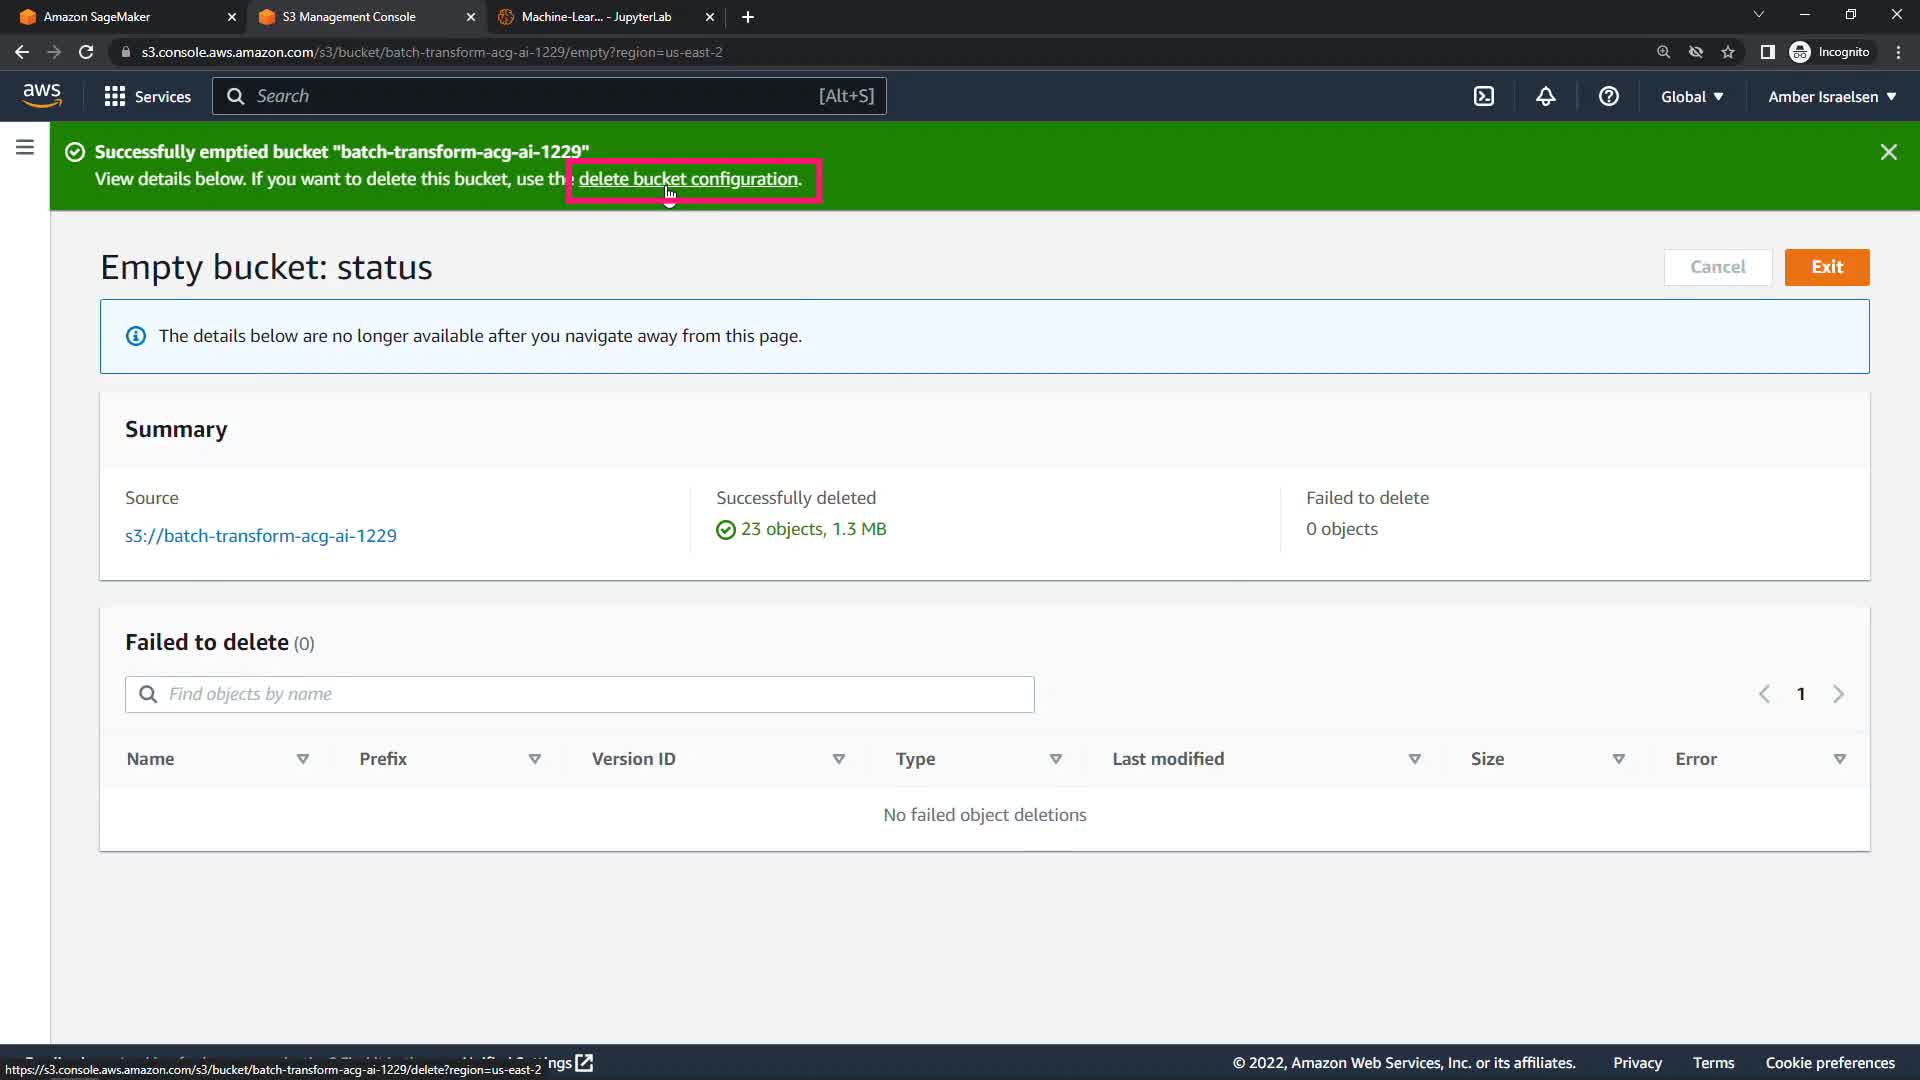1920x1080 pixels.
Task: Switch to the JupyterLab browser tab
Action: pyautogui.click(x=596, y=17)
